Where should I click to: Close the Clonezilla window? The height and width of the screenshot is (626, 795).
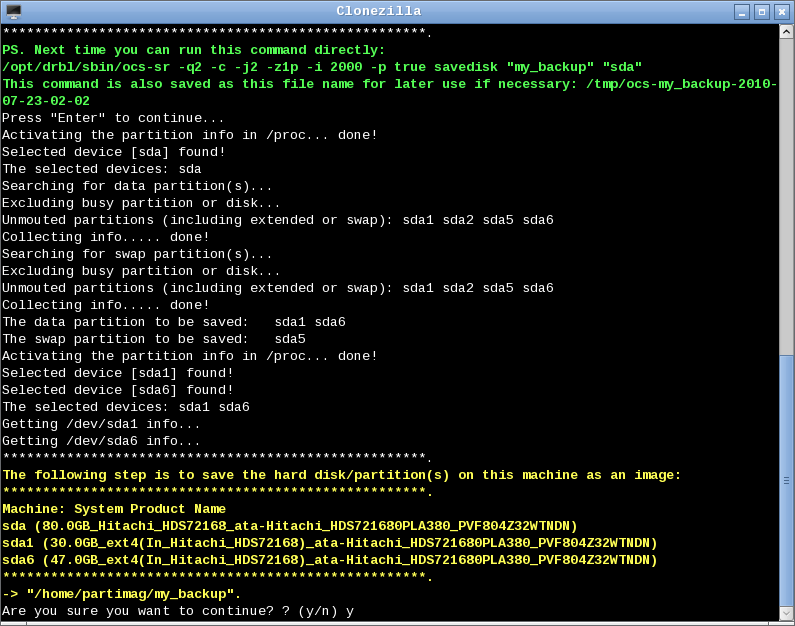782,12
